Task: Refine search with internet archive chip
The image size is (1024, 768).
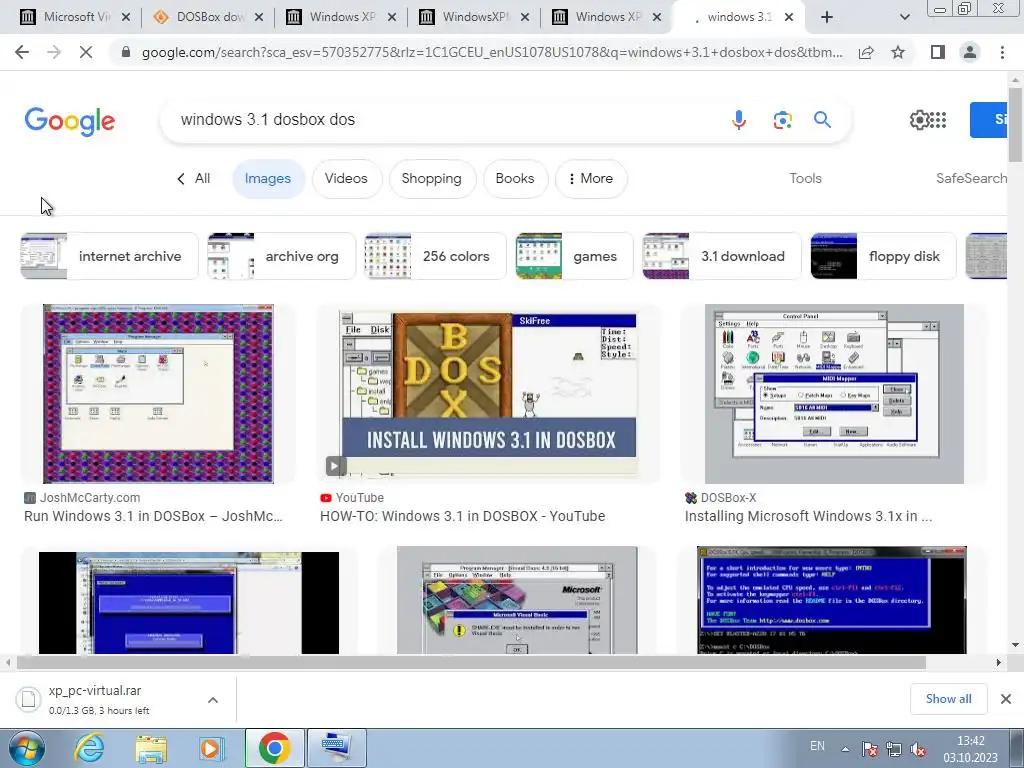Action: coord(109,256)
